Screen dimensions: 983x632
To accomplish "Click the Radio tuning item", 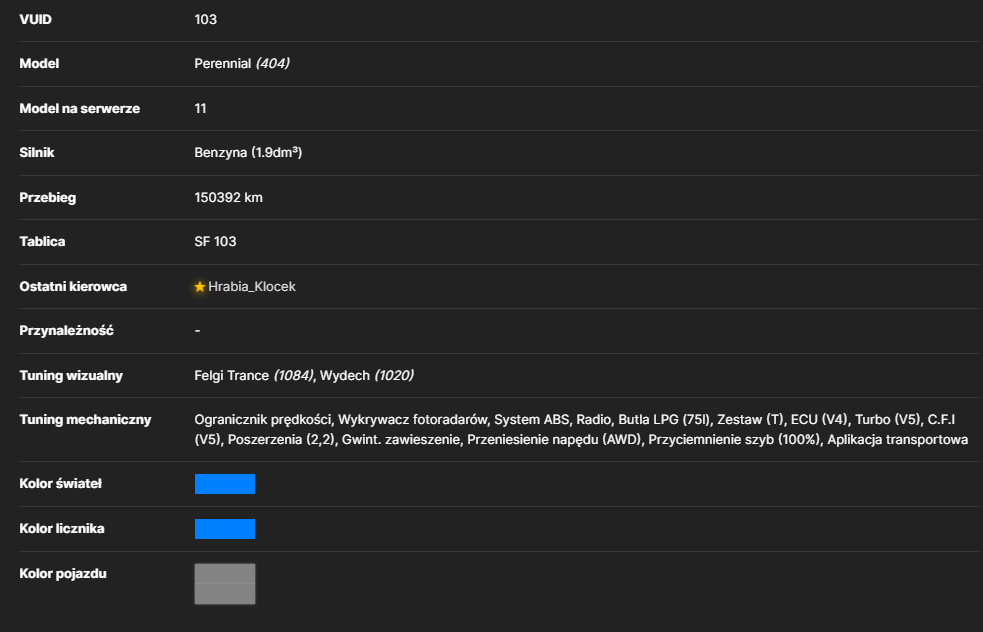I will (594, 419).
